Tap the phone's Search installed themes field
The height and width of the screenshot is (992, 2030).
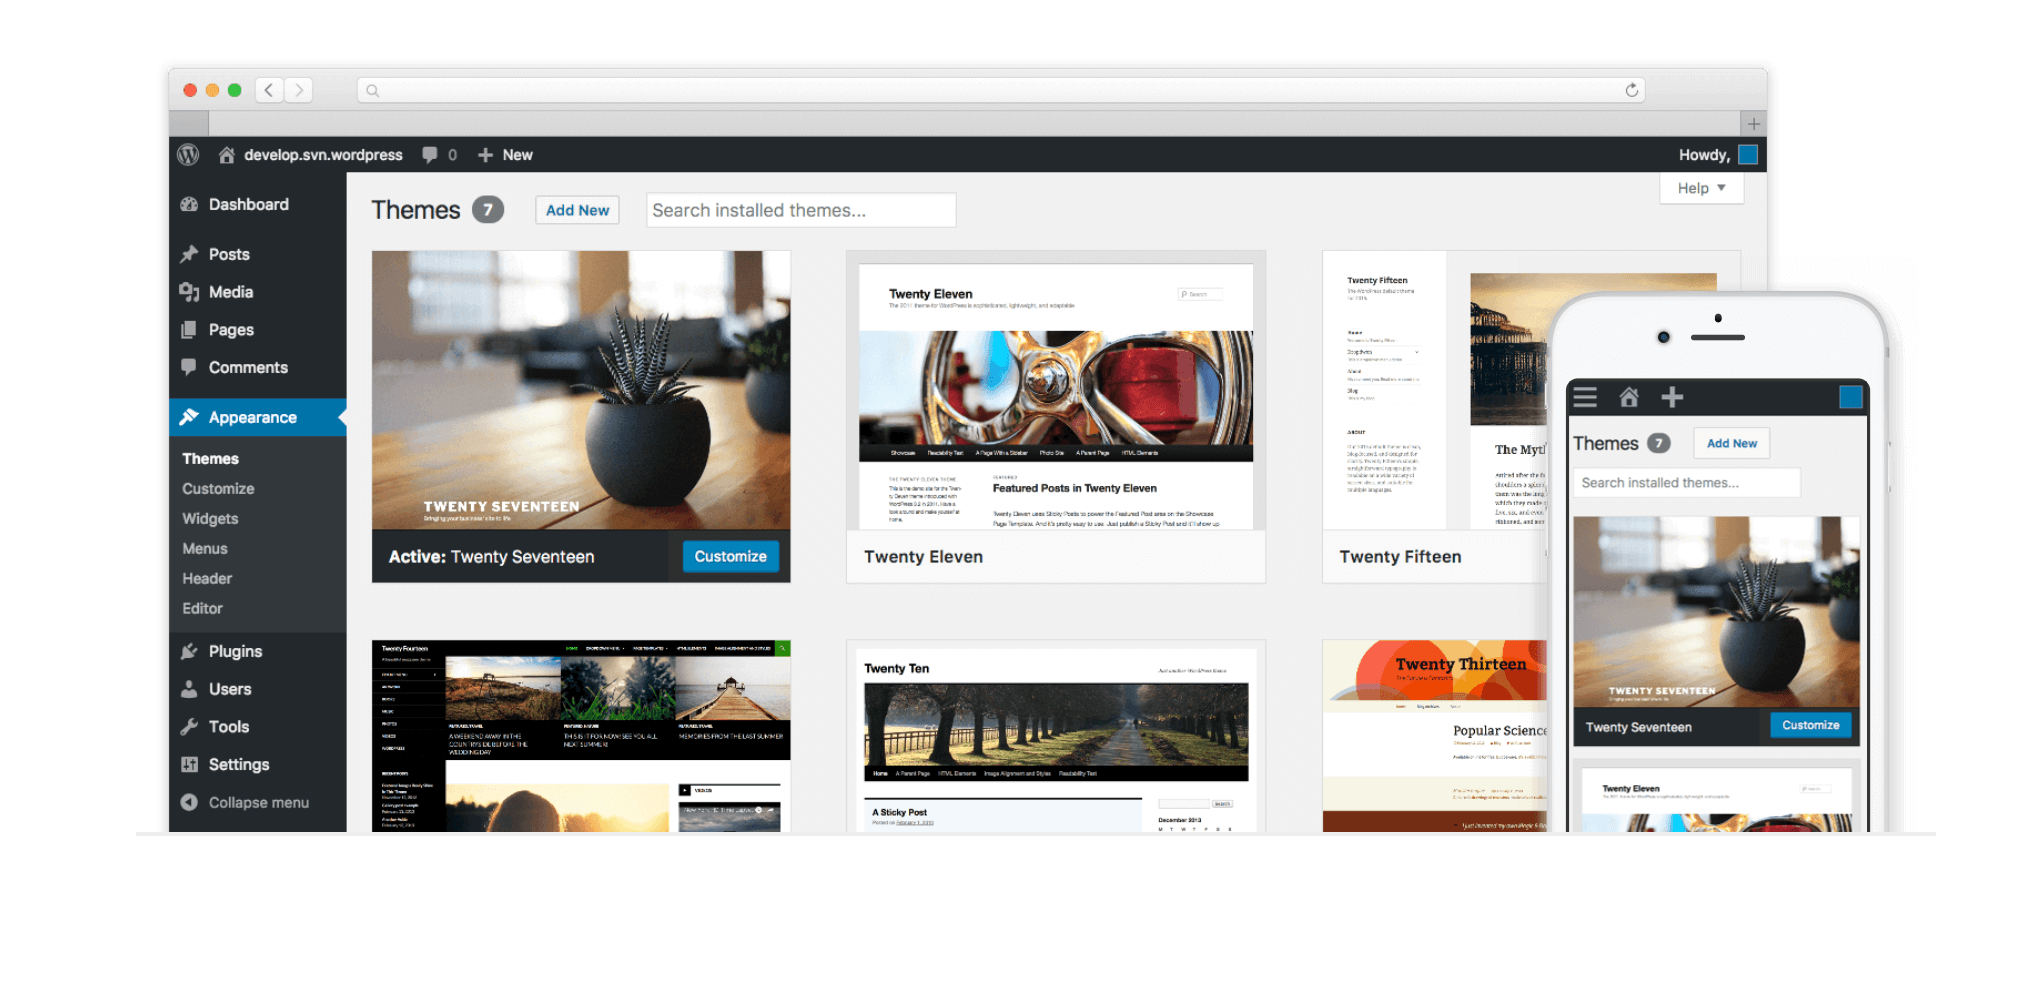point(1686,482)
